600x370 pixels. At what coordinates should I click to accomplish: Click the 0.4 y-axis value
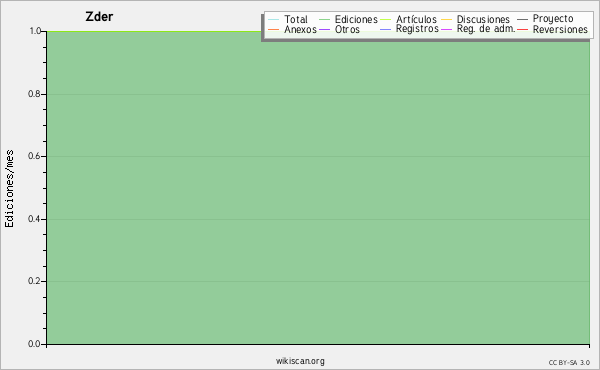pyautogui.click(x=35, y=219)
